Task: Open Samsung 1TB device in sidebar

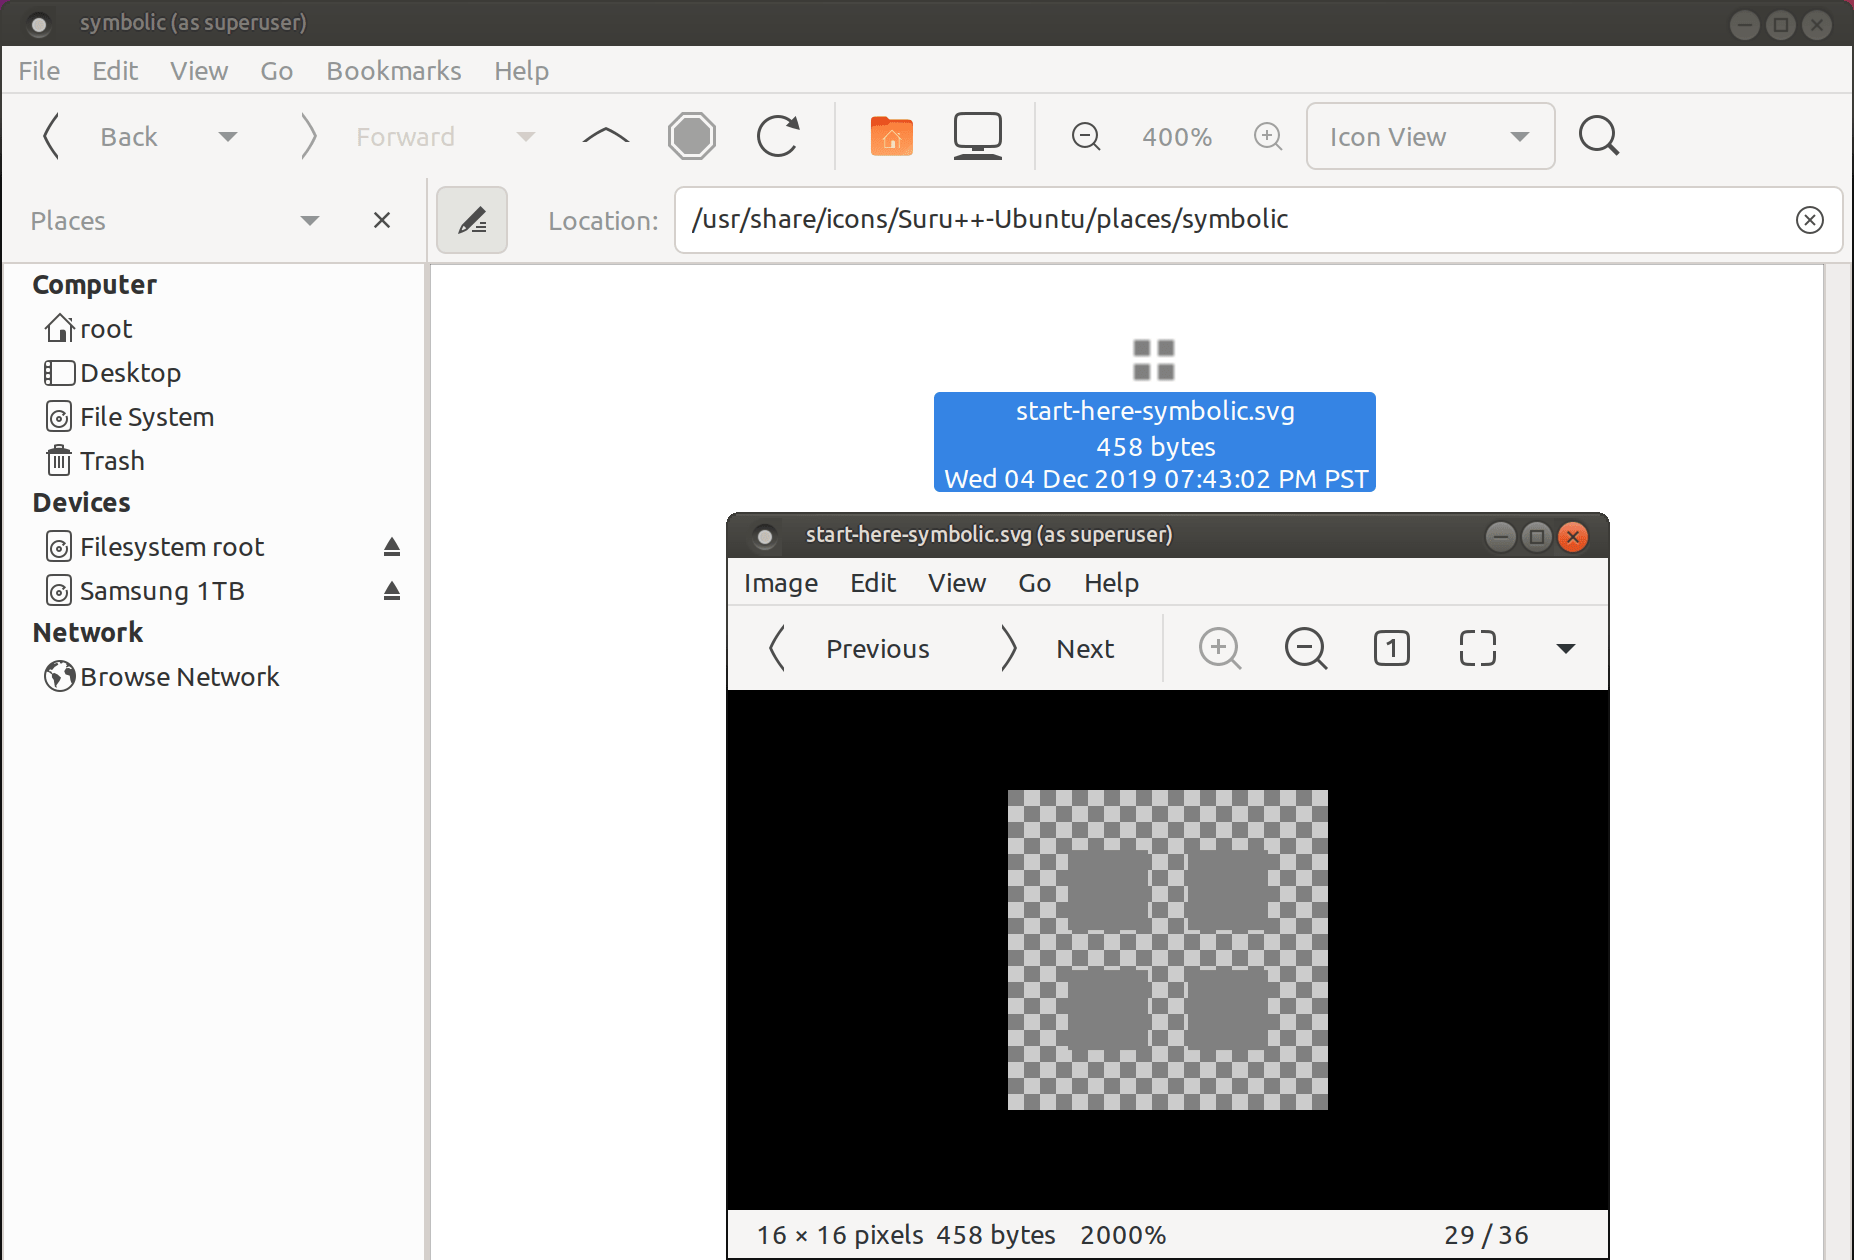Action: tap(145, 591)
